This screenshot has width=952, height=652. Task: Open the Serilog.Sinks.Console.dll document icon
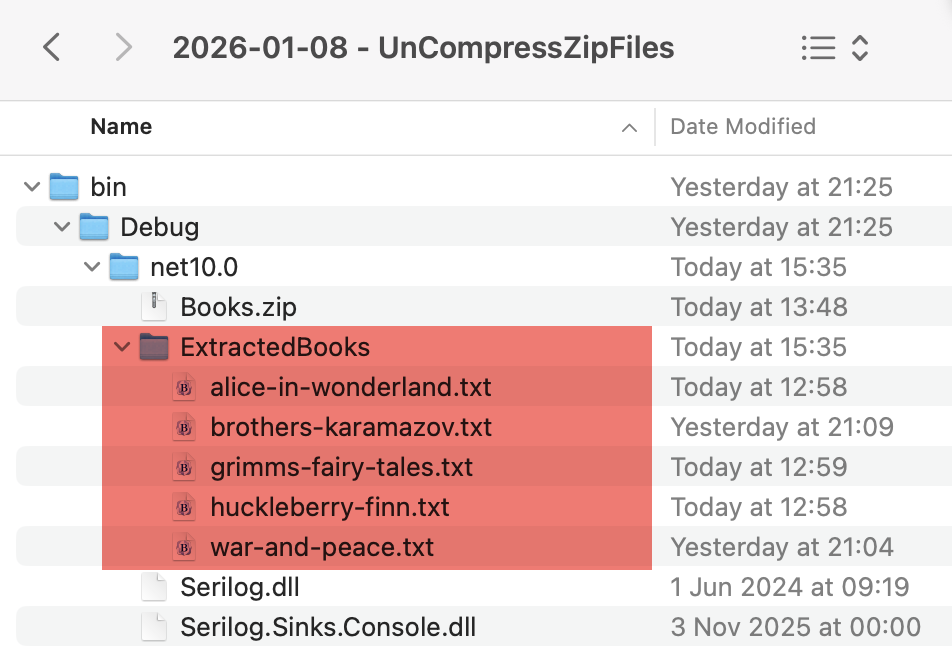[x=153, y=626]
